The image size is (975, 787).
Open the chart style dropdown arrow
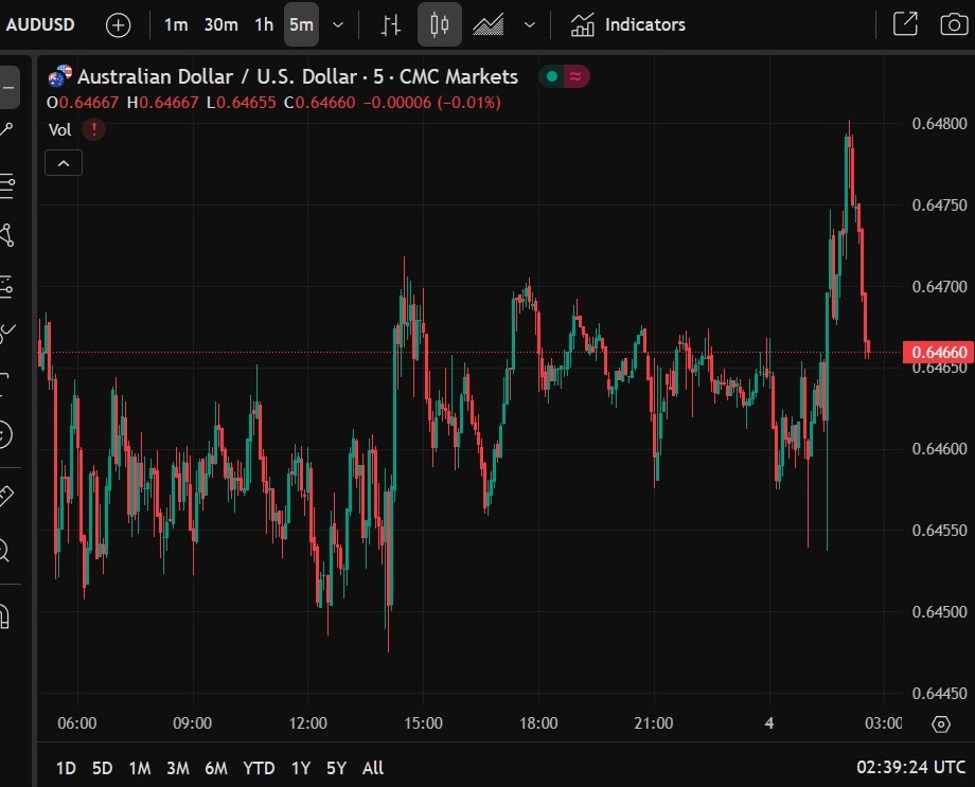529,25
